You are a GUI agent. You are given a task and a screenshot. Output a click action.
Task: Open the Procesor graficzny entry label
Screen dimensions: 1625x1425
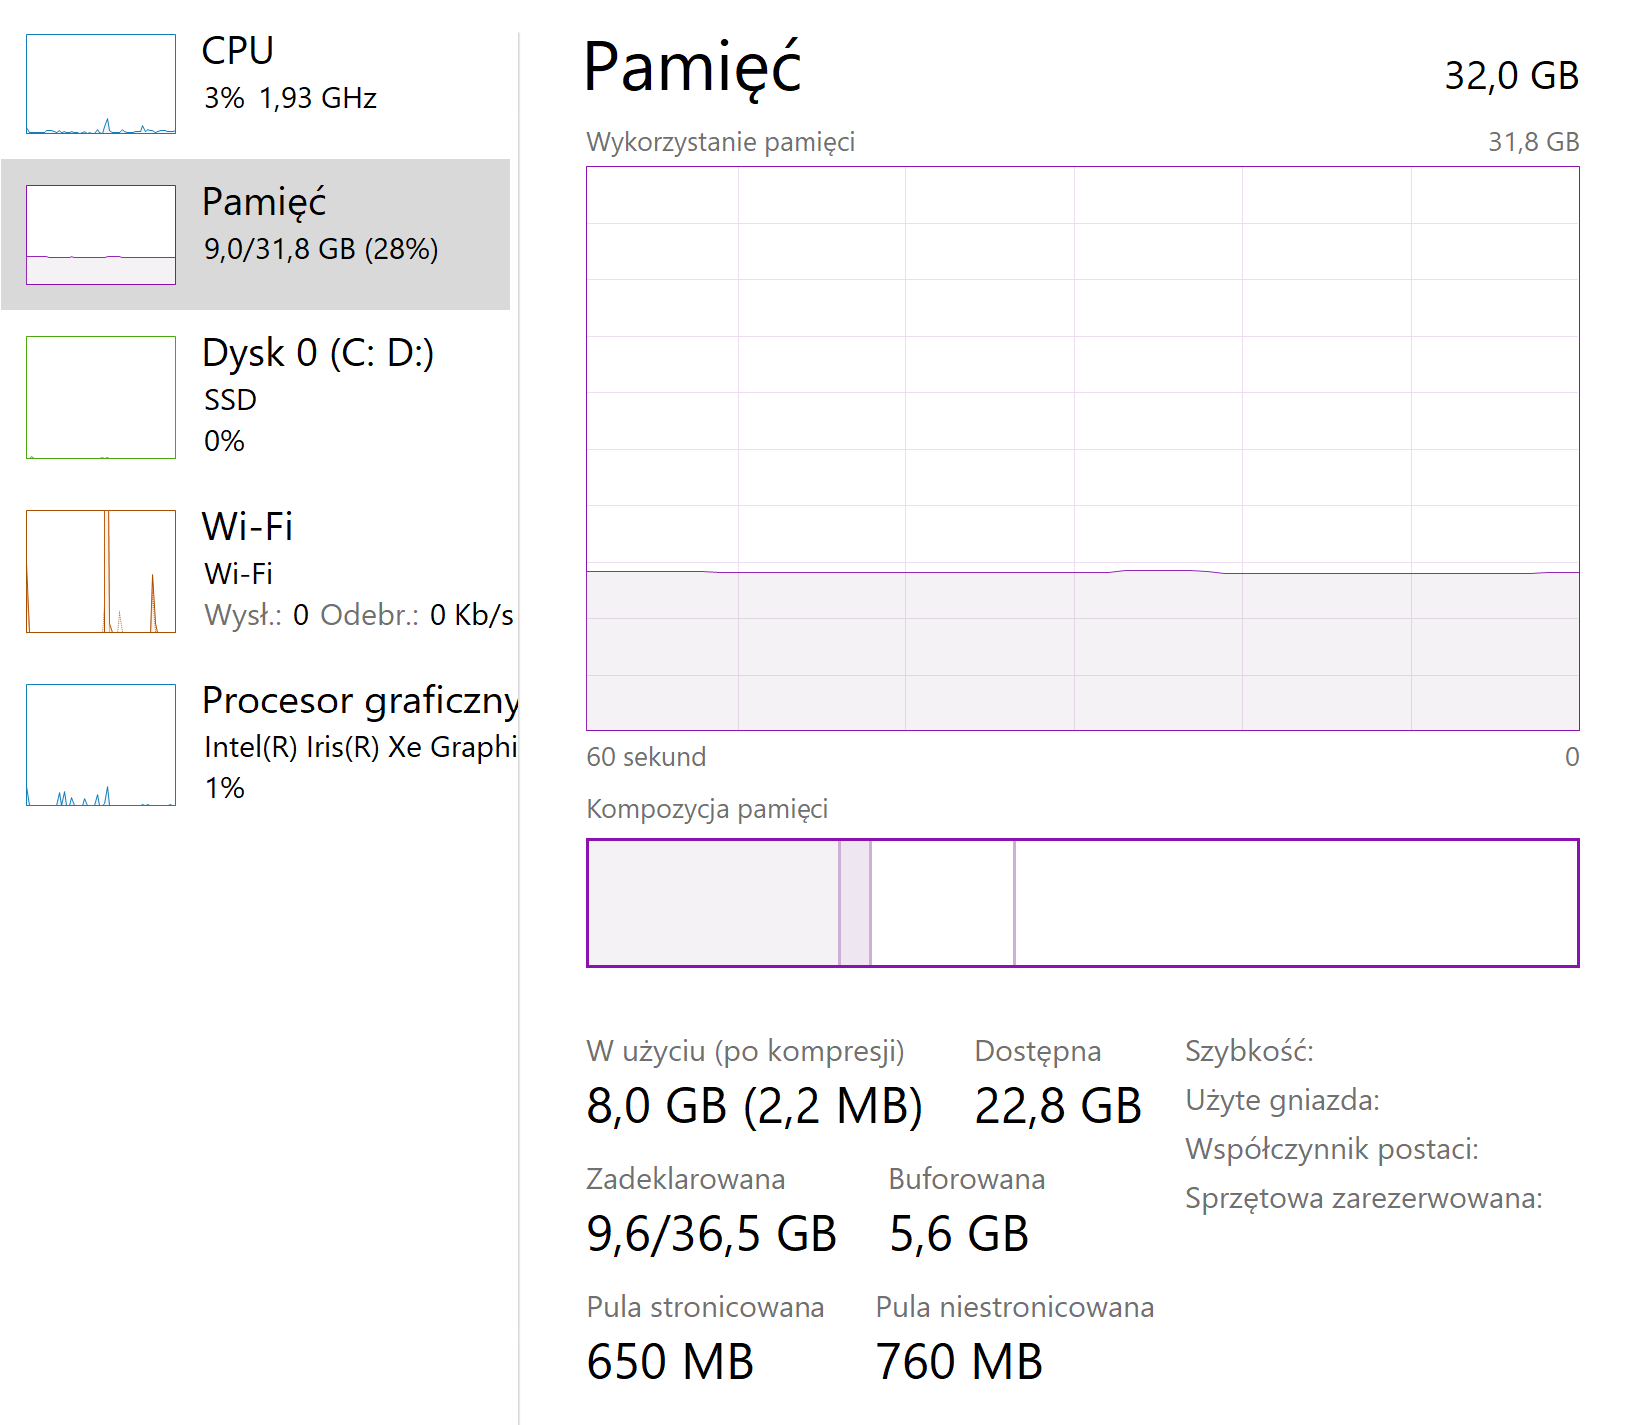click(x=360, y=700)
